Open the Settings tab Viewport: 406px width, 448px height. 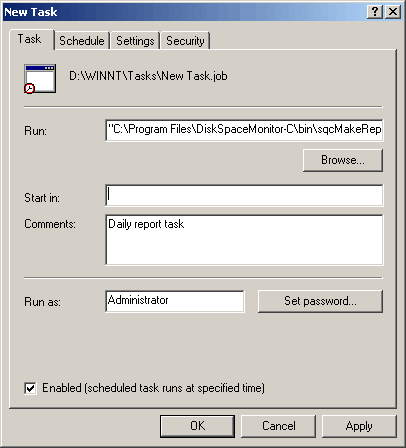click(x=135, y=41)
